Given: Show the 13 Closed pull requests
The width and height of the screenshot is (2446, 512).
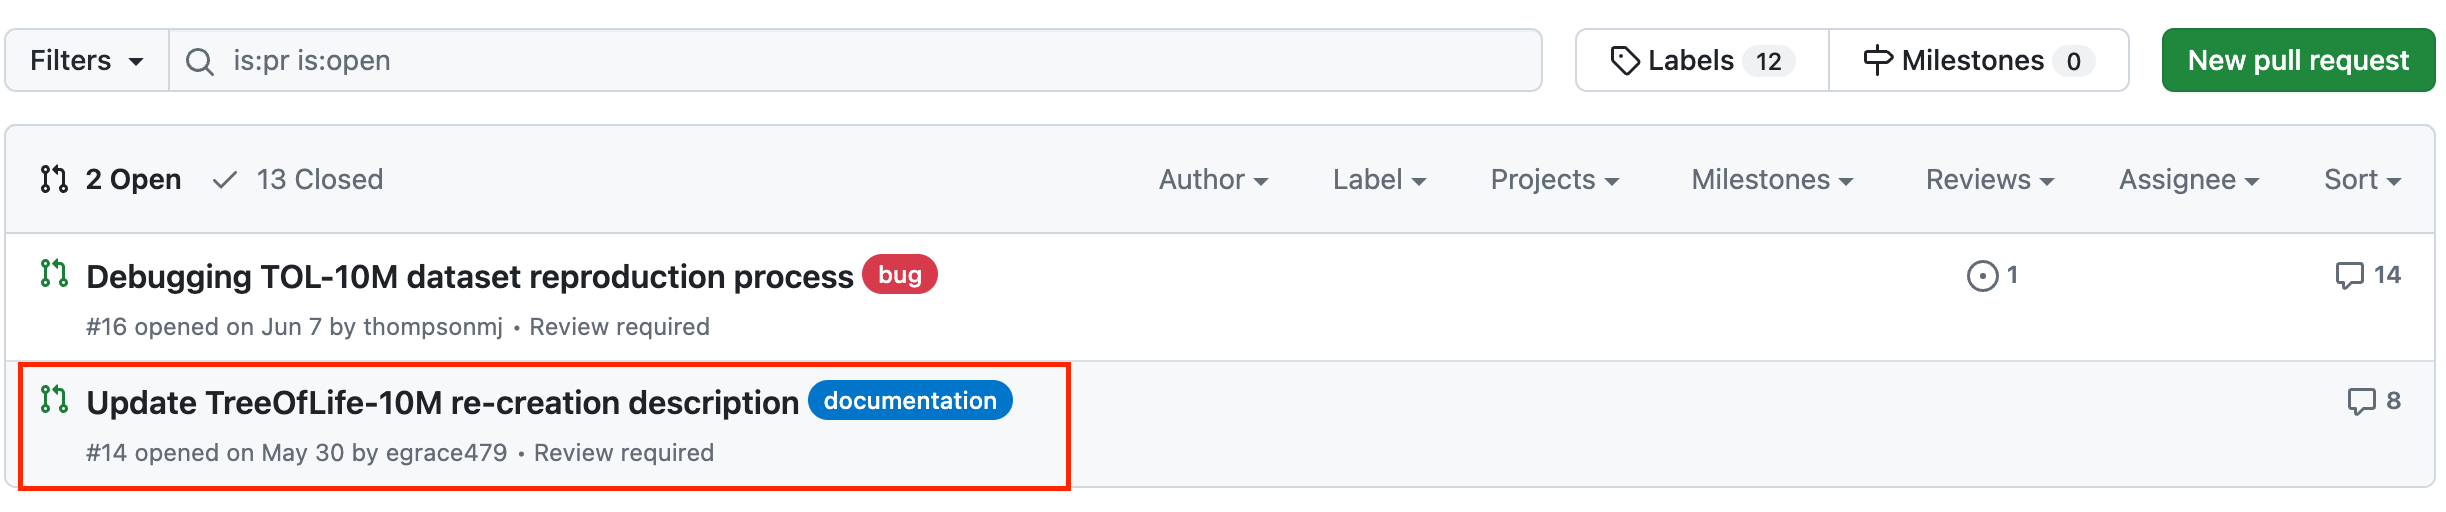Looking at the screenshot, I should 299,179.
